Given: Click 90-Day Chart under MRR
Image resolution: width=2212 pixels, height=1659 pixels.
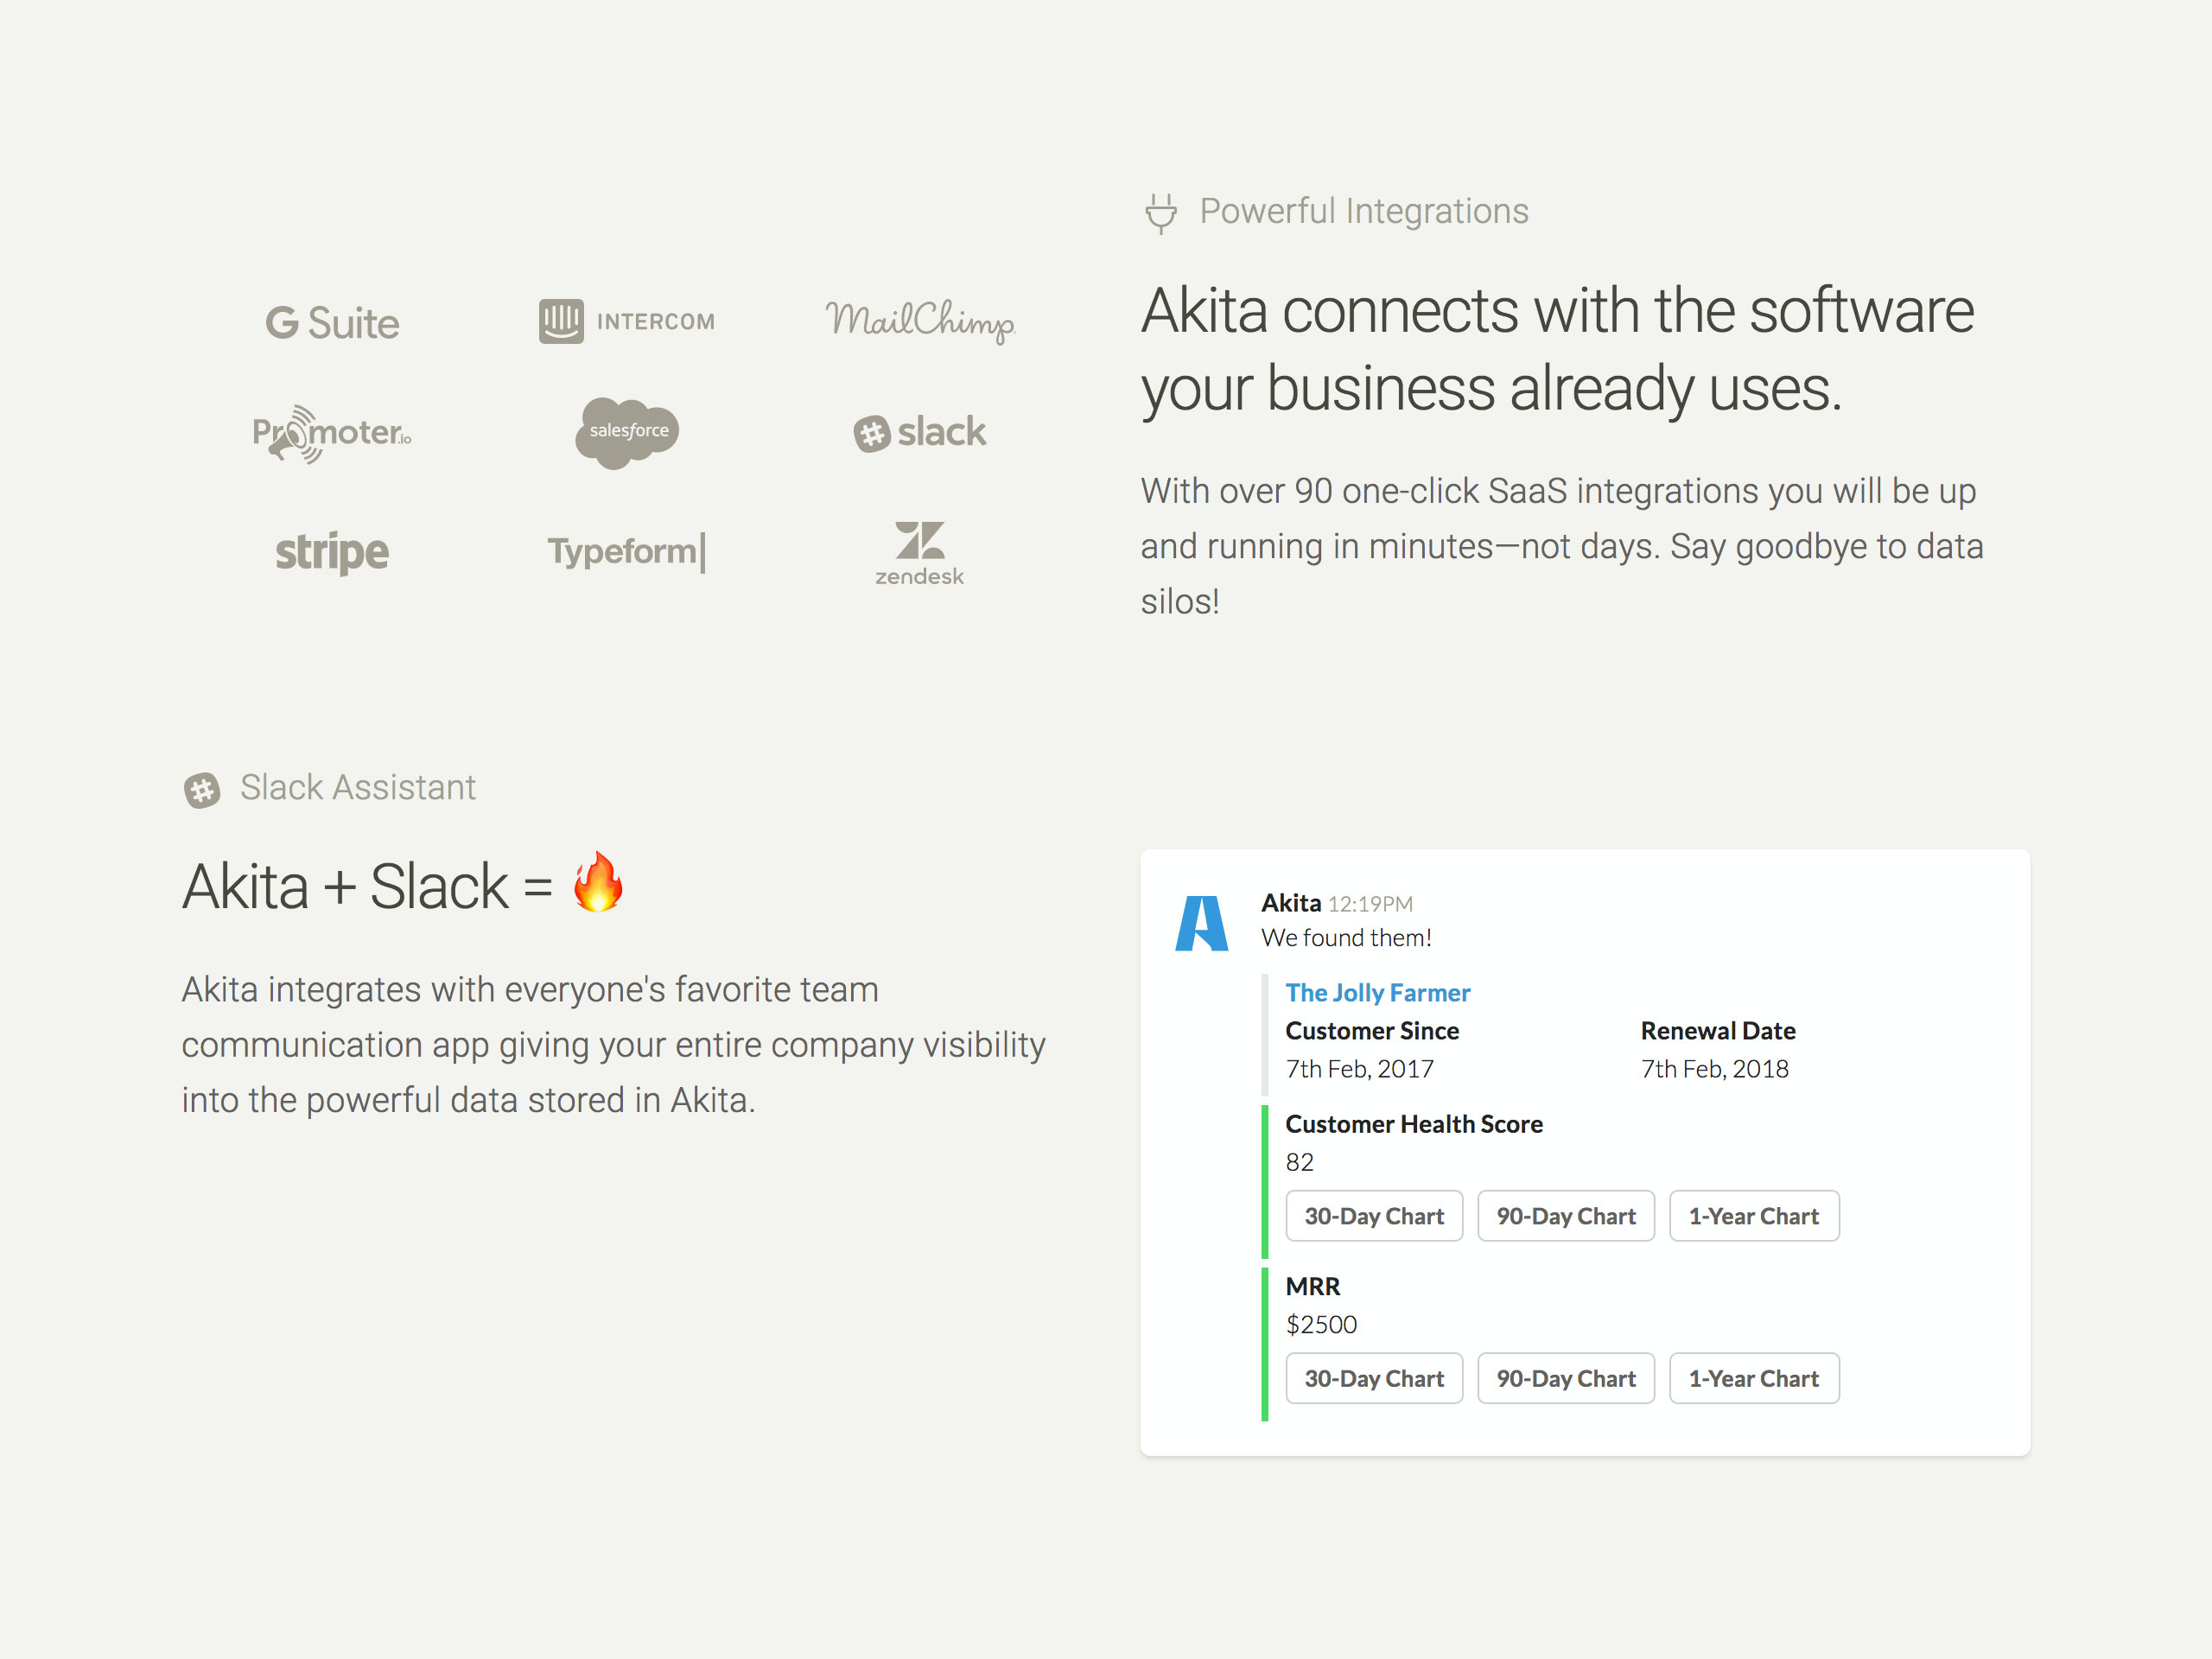Looking at the screenshot, I should coord(1566,1378).
